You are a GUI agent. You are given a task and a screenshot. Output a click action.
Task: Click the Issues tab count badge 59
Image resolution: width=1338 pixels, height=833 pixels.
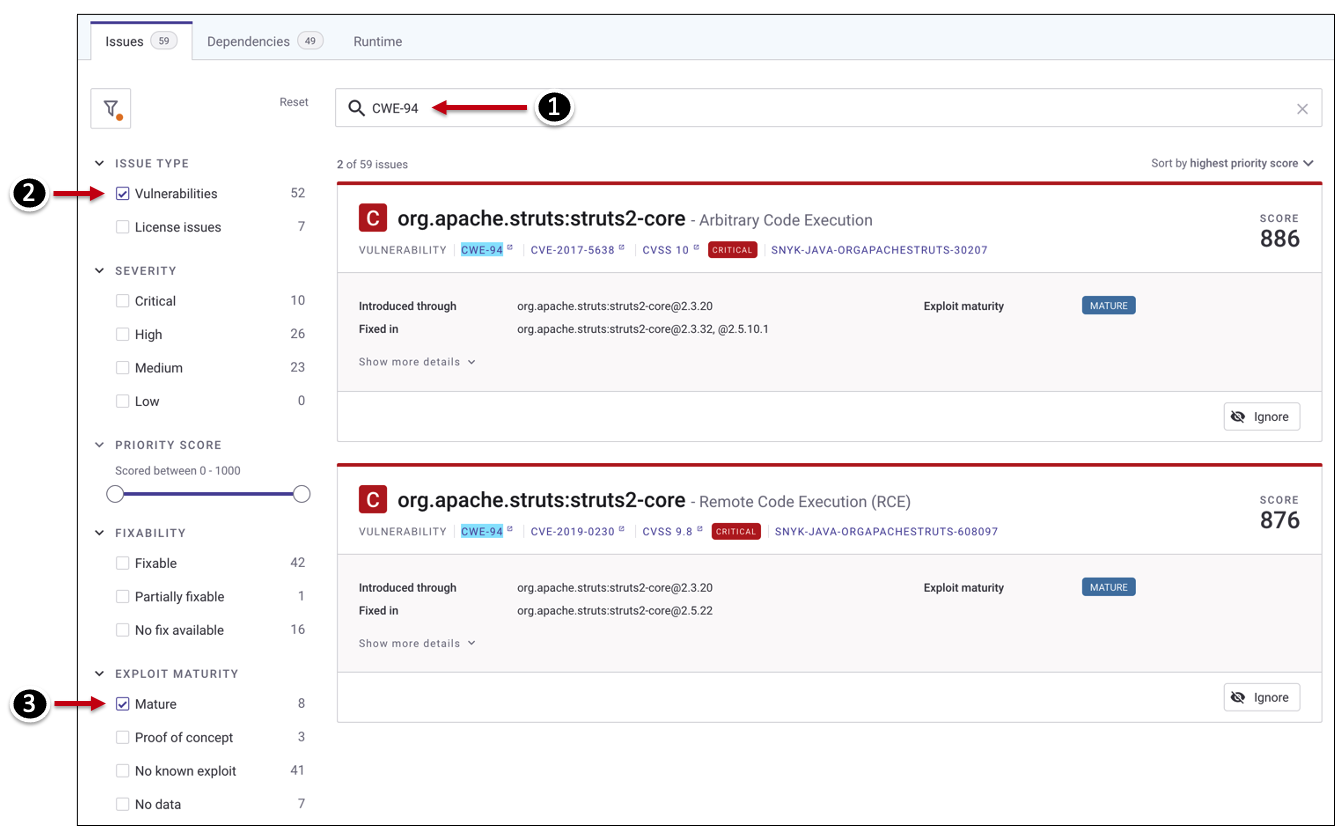click(164, 41)
